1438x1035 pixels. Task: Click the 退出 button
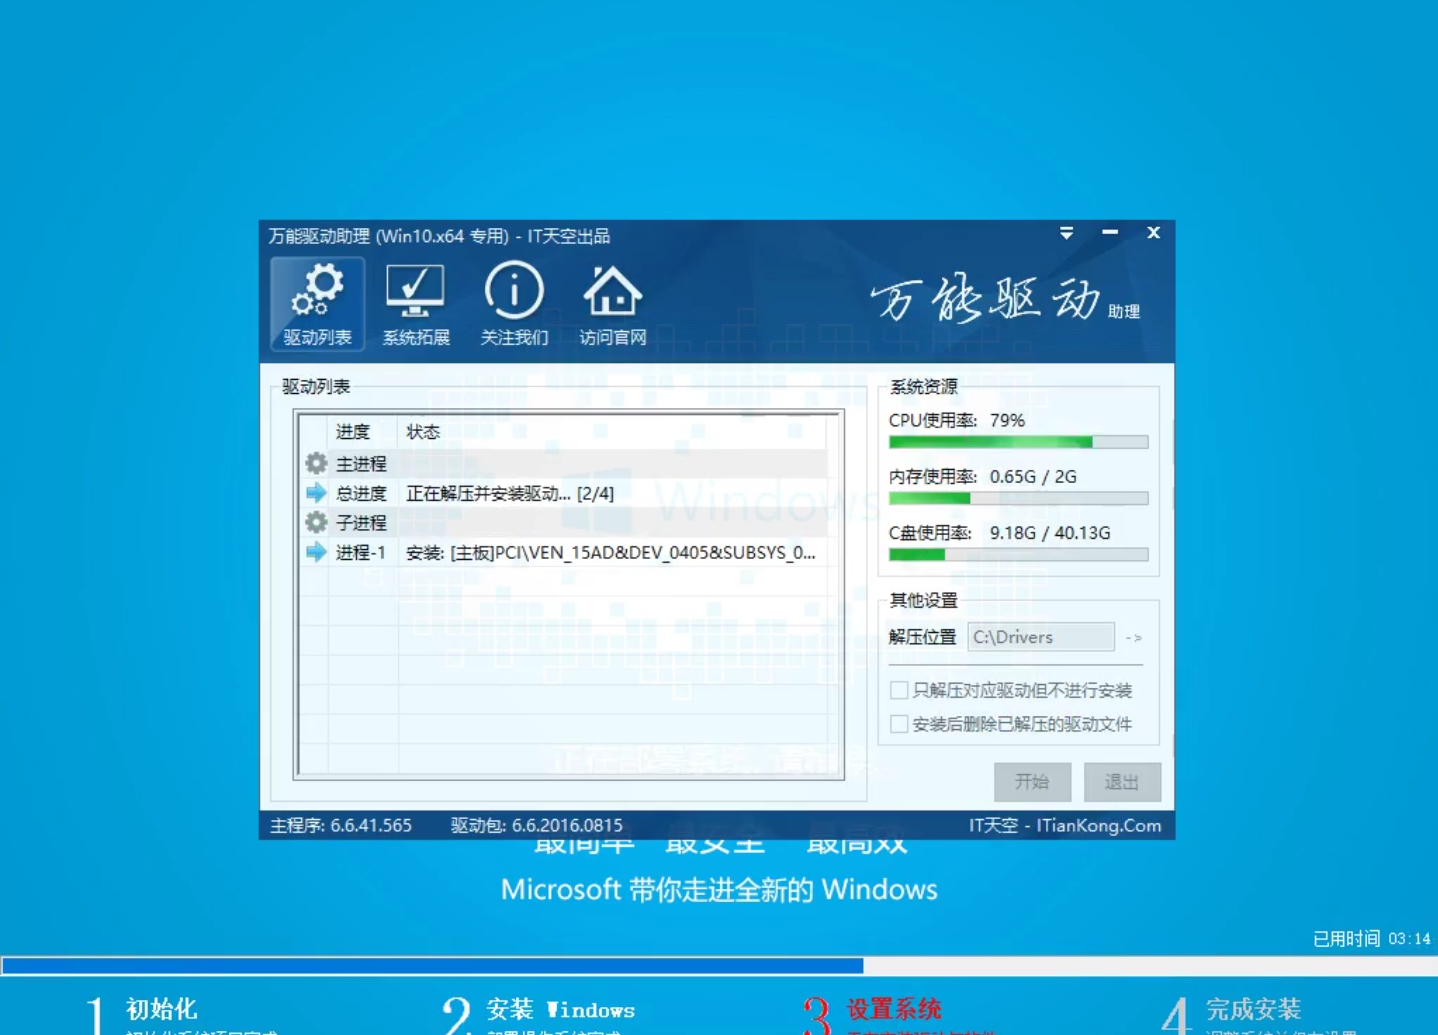pos(1122,782)
